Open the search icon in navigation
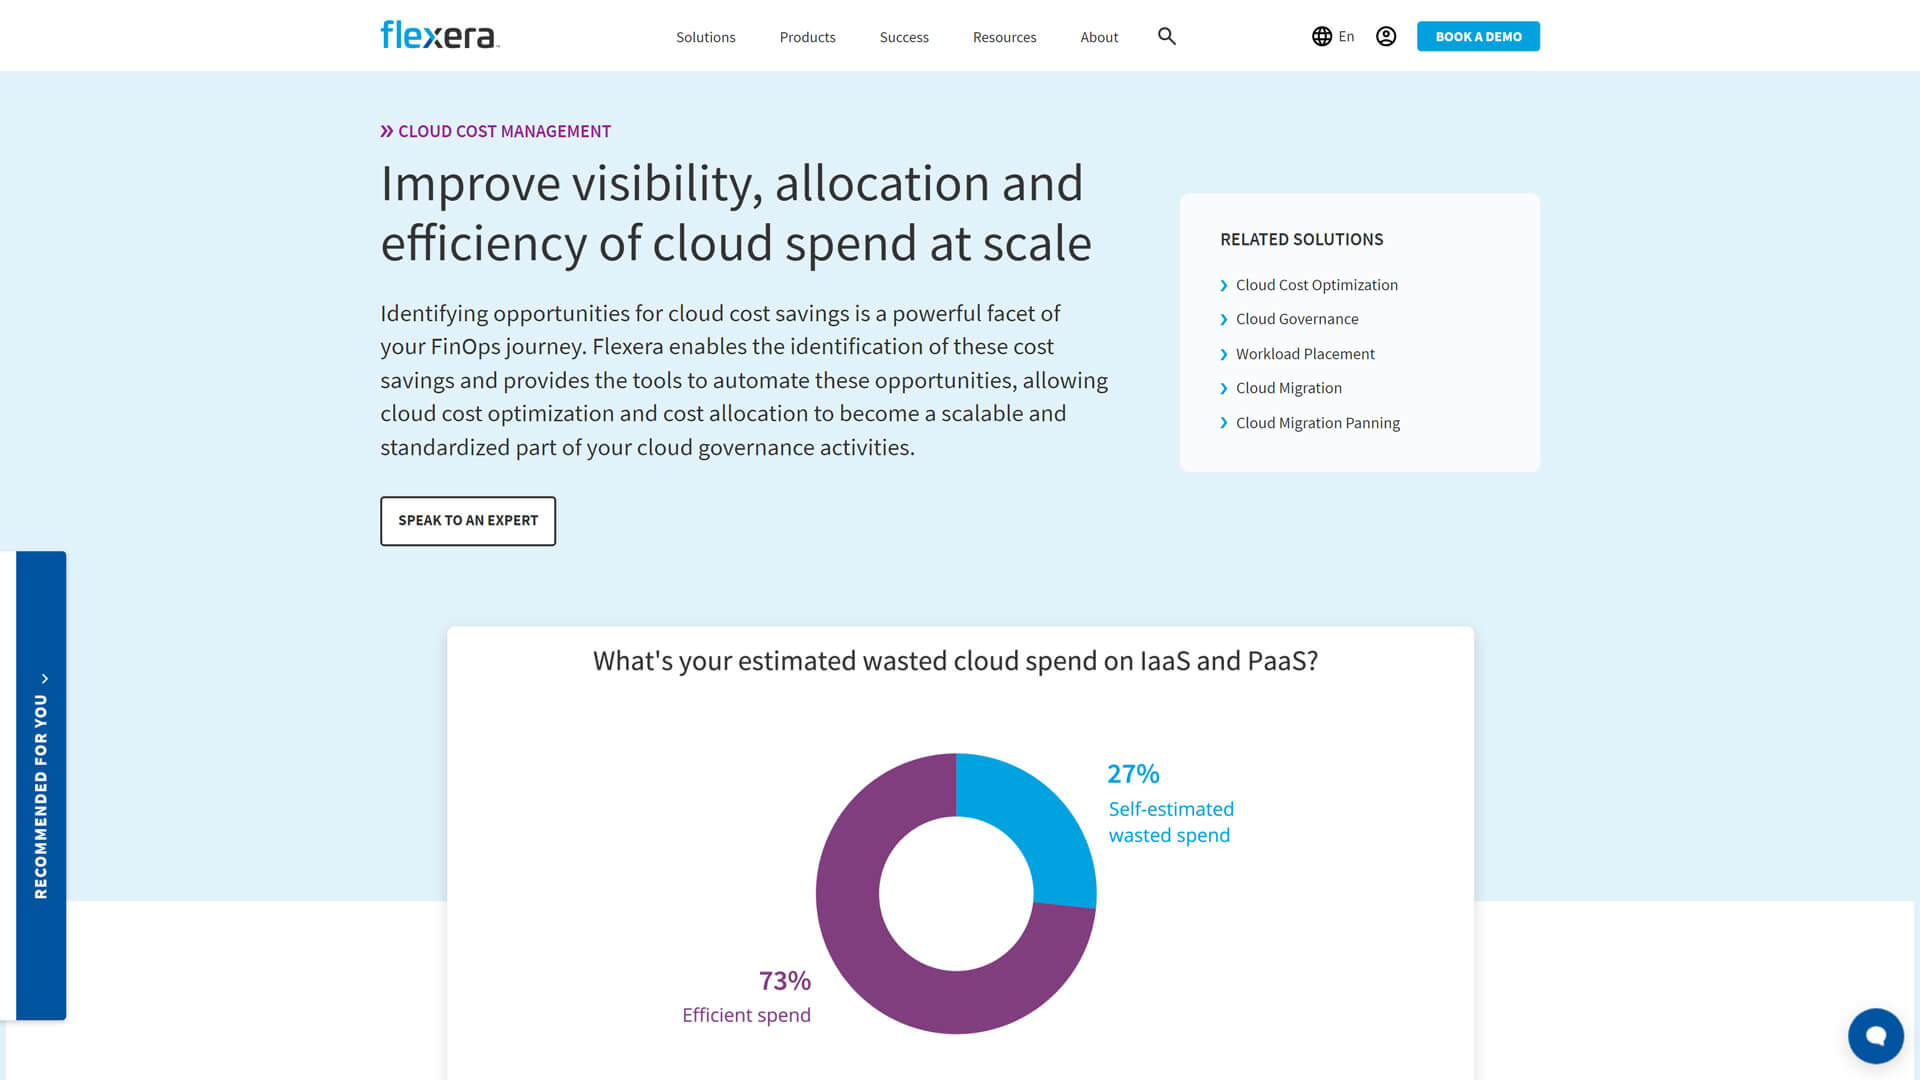 point(1166,36)
